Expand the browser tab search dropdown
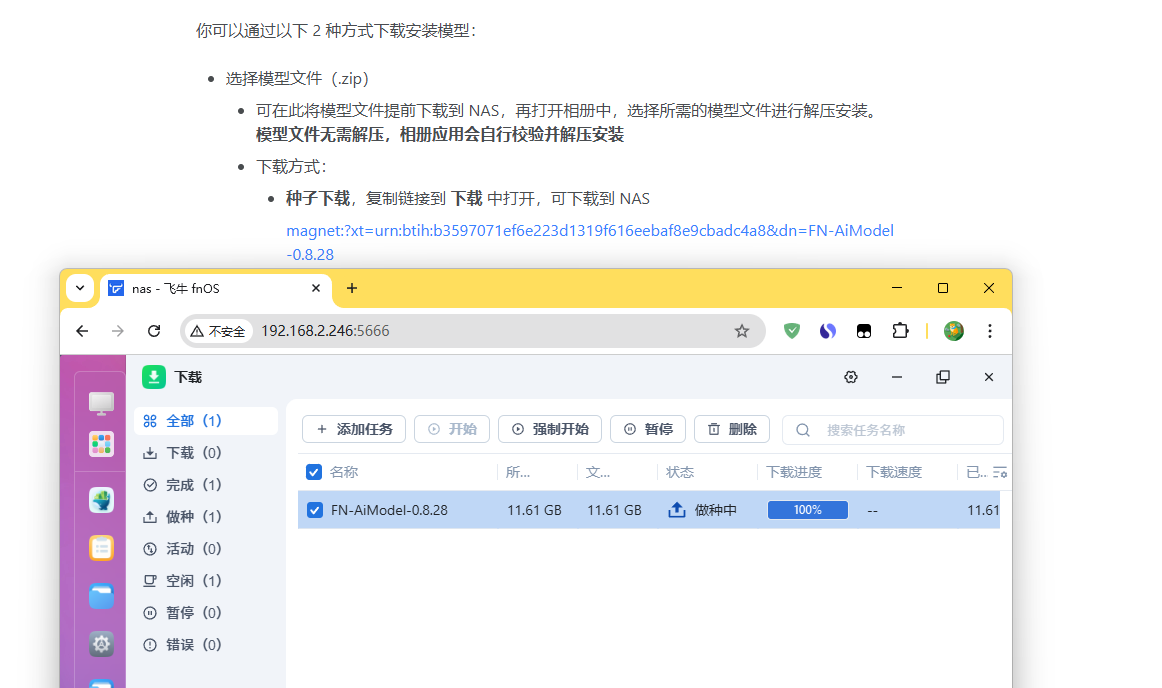Image resolution: width=1162 pixels, height=688 pixels. [x=80, y=288]
